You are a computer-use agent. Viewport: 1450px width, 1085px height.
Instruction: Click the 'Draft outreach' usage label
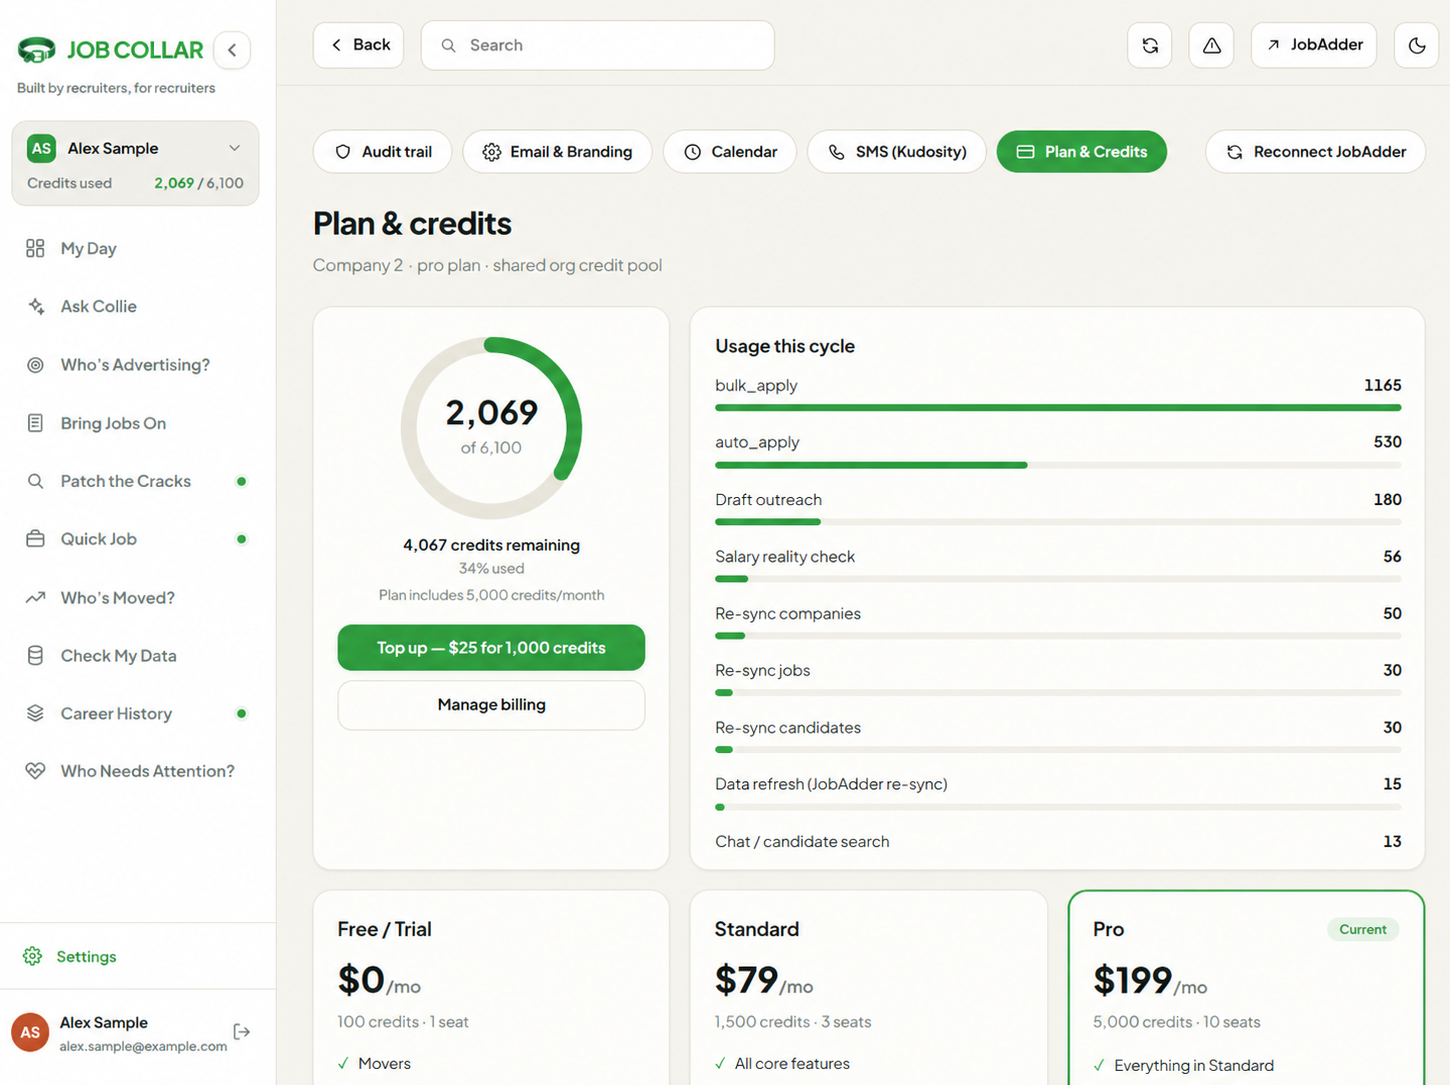(x=768, y=500)
